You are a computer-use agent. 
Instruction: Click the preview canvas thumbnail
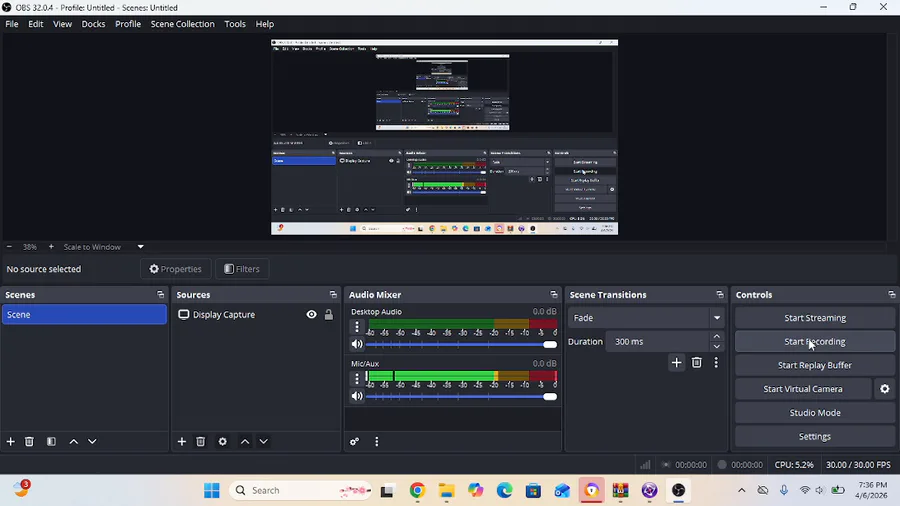click(x=444, y=137)
